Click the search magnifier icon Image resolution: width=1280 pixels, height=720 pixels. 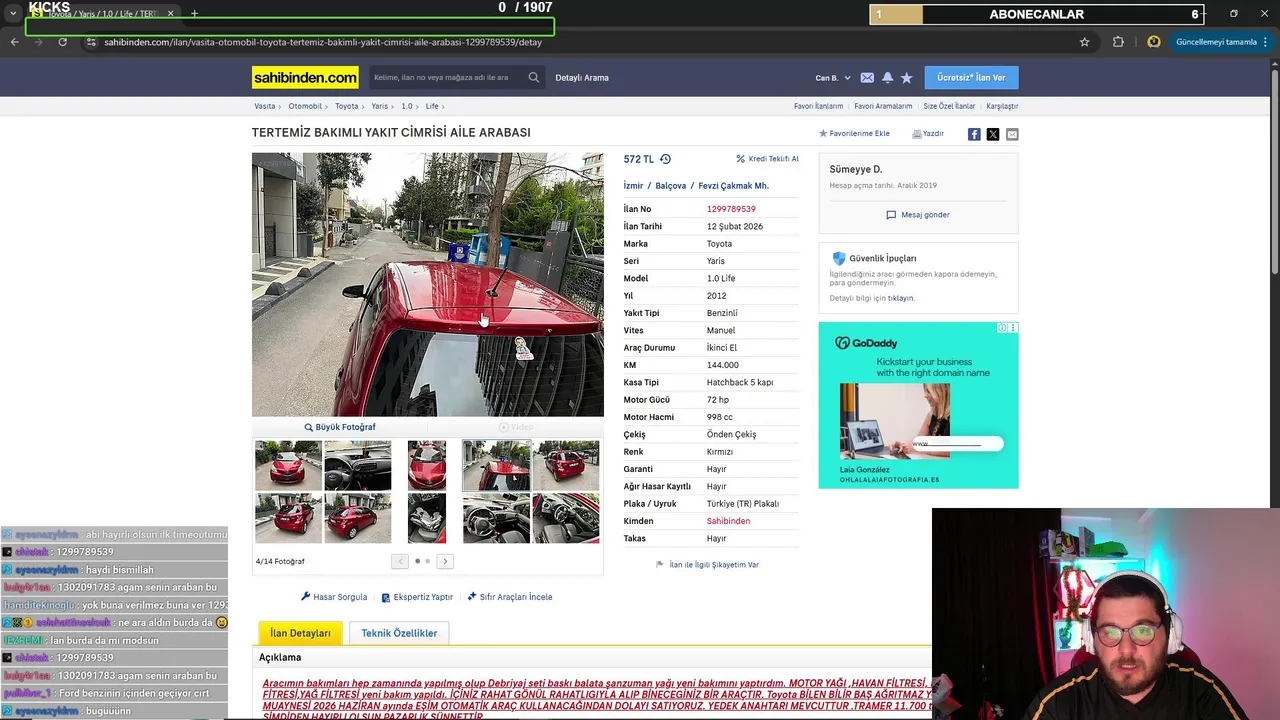[533, 77]
